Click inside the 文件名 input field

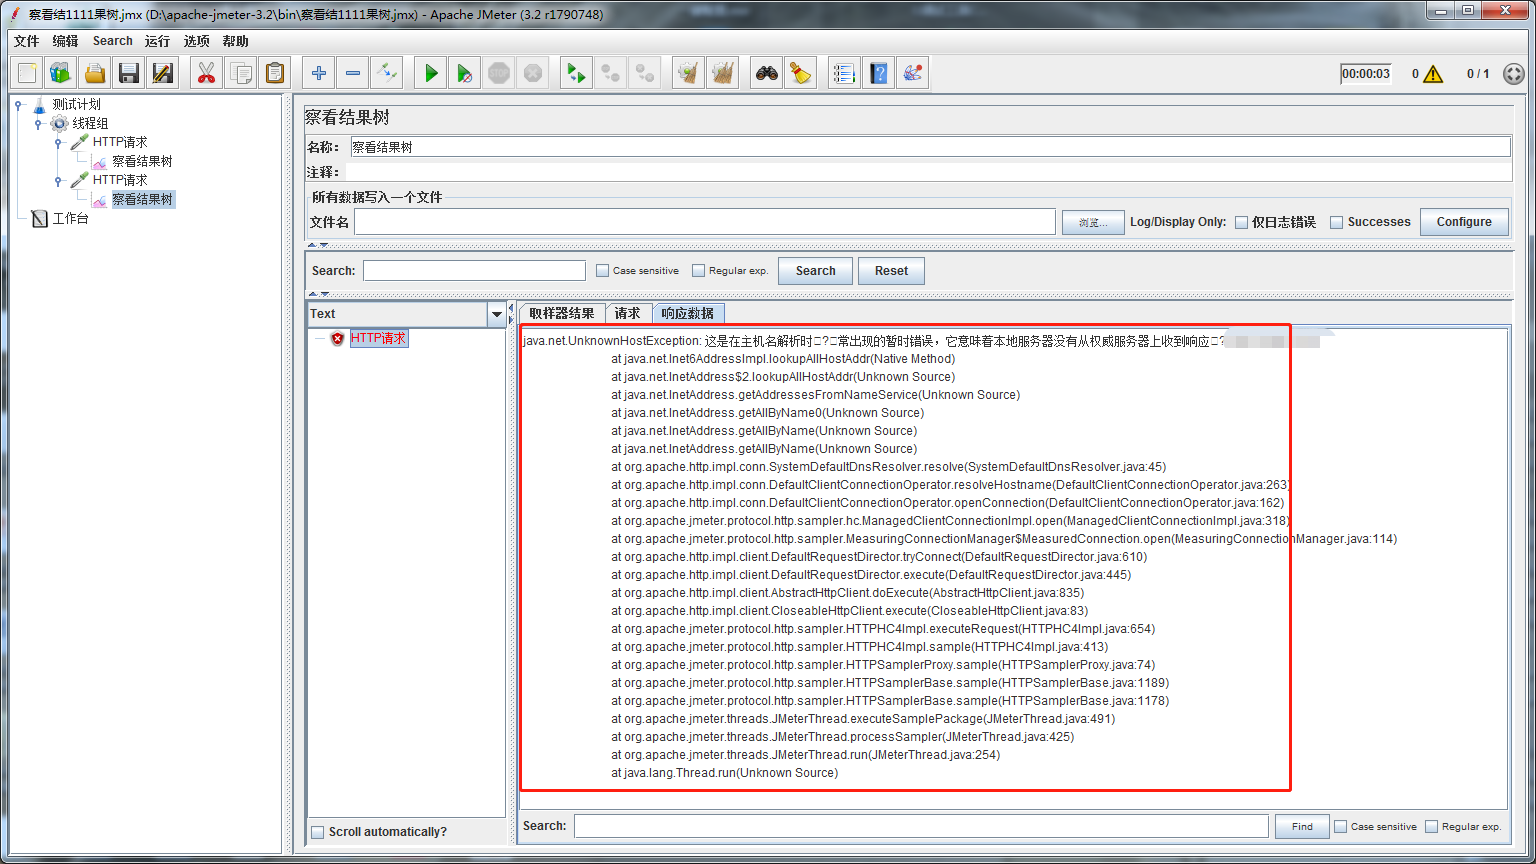pyautogui.click(x=700, y=221)
